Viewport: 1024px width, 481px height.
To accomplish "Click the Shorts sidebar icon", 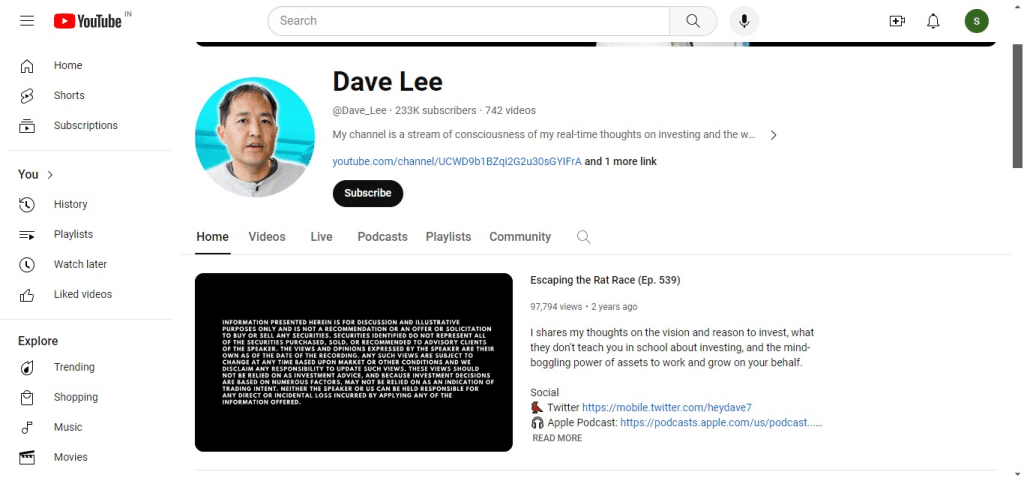I will (x=27, y=95).
